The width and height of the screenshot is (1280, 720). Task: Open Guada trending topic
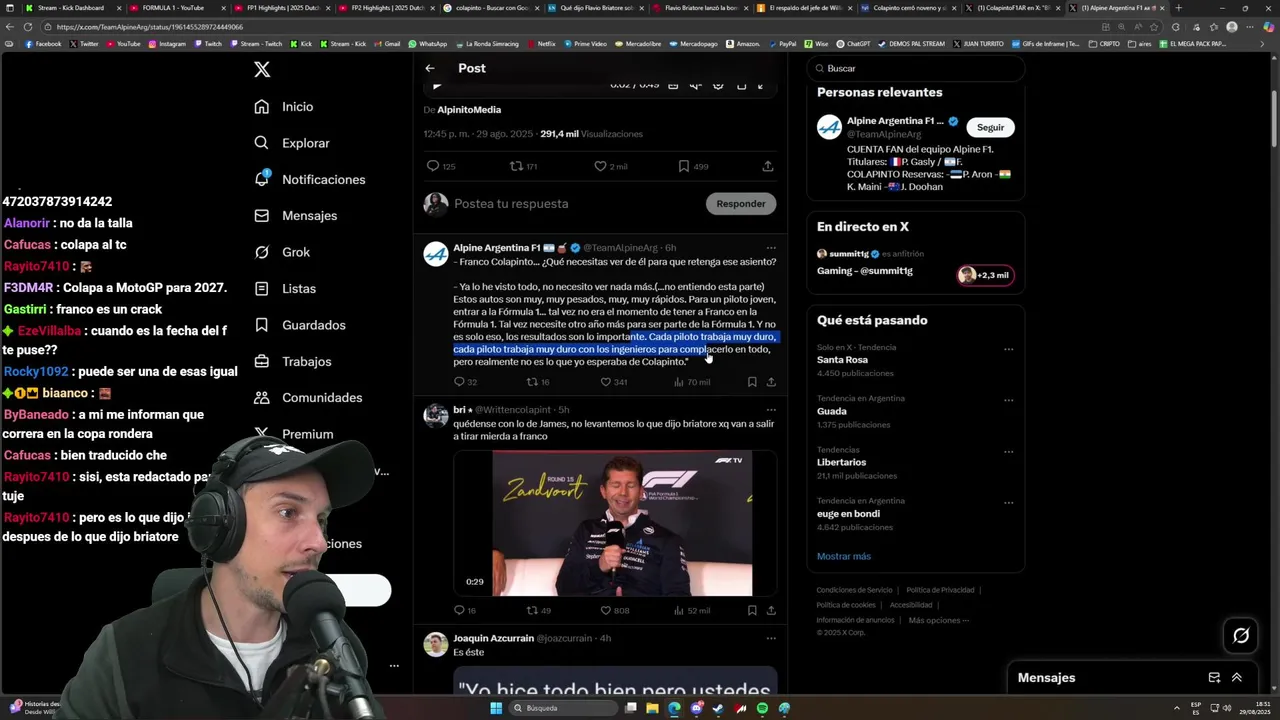tap(832, 411)
